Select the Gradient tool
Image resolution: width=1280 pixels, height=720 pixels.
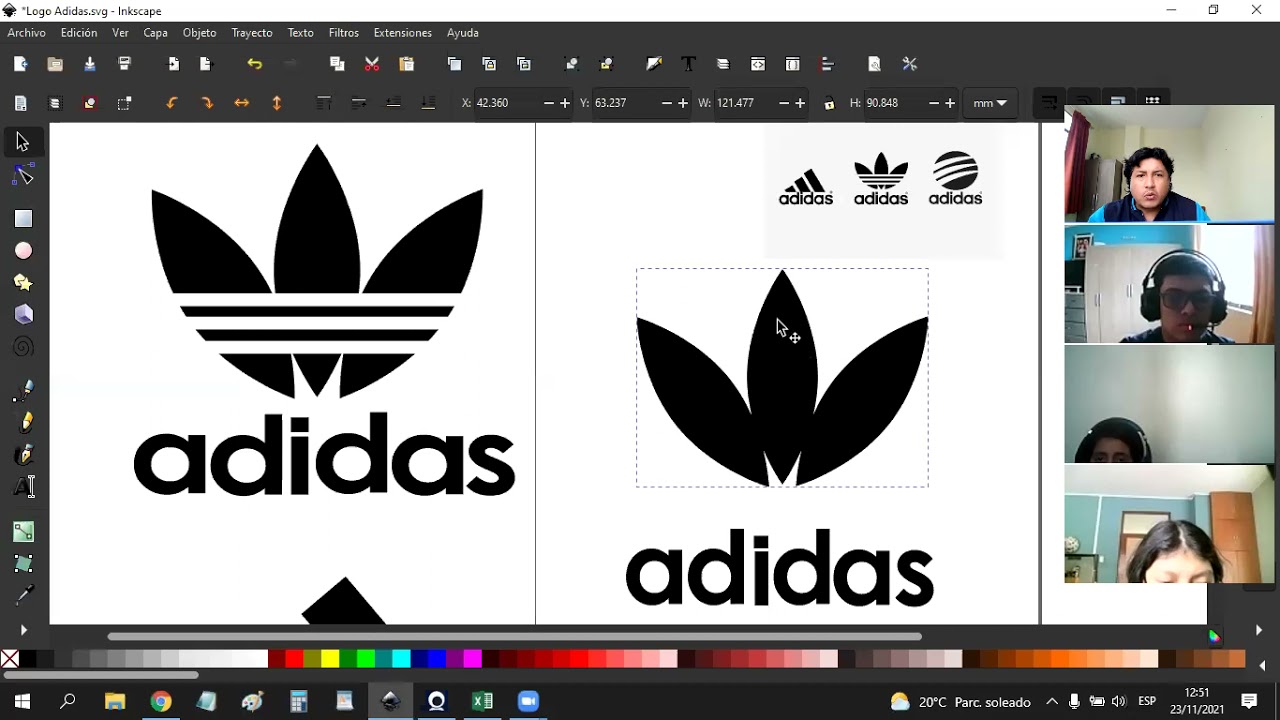tap(24, 531)
